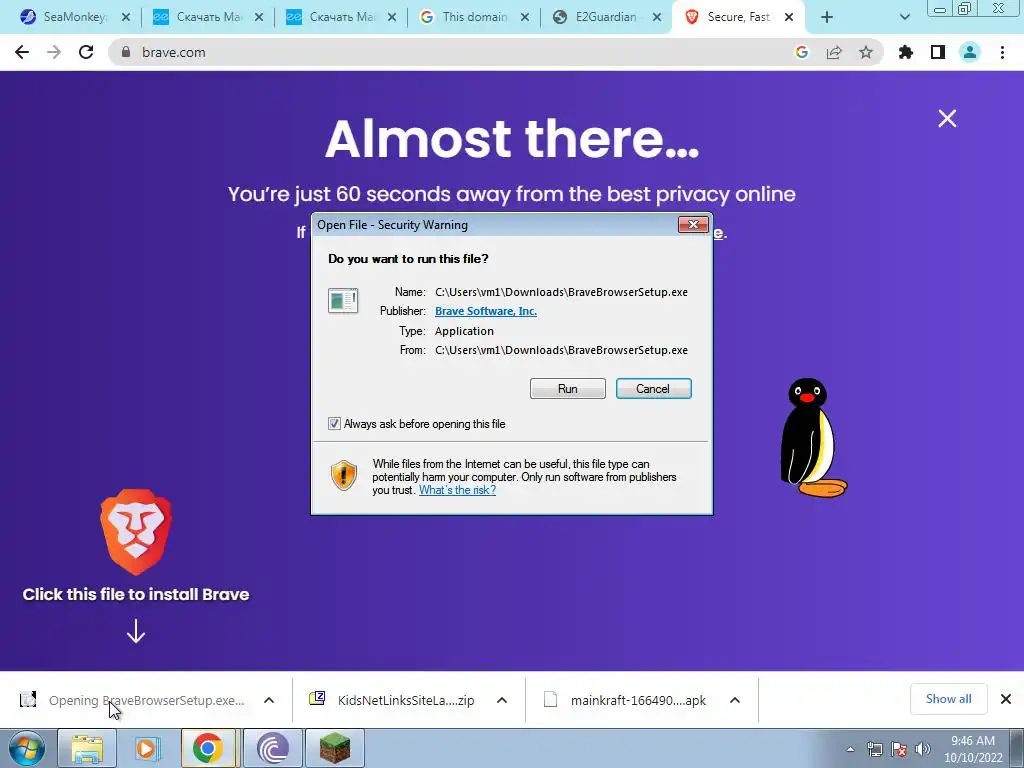The image size is (1024, 768).
Task: Expand mainkraft apk download options chevron
Action: 735,700
